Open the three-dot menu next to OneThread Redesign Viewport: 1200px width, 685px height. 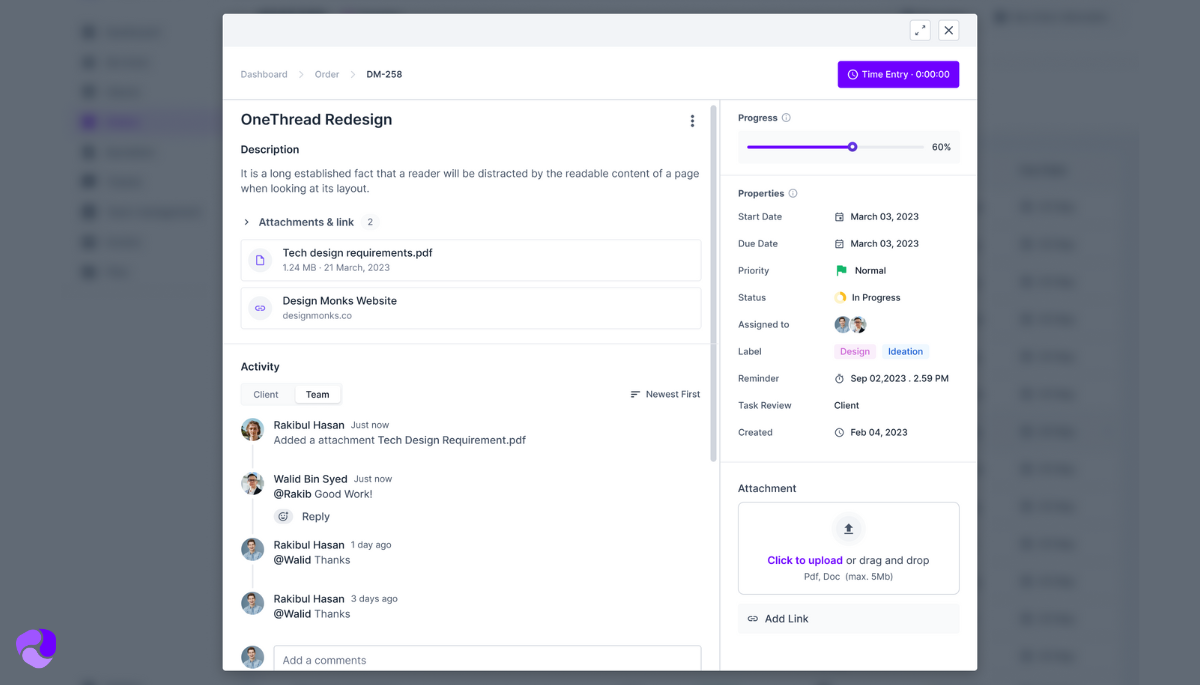(x=692, y=120)
